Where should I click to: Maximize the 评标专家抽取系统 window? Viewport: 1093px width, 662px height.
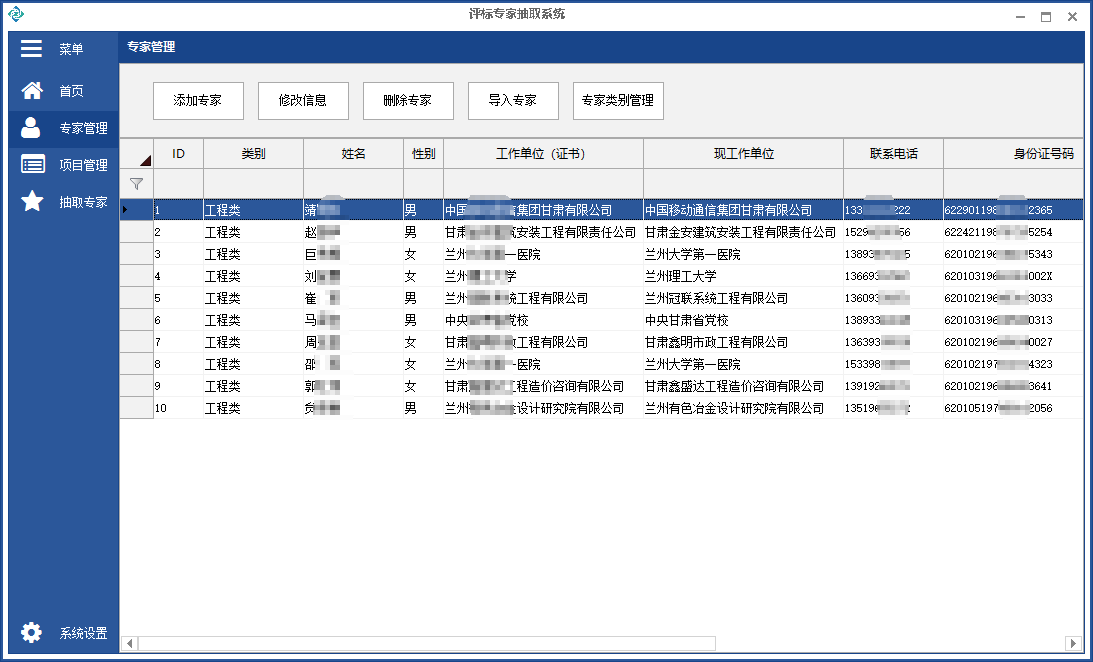coord(1046,17)
